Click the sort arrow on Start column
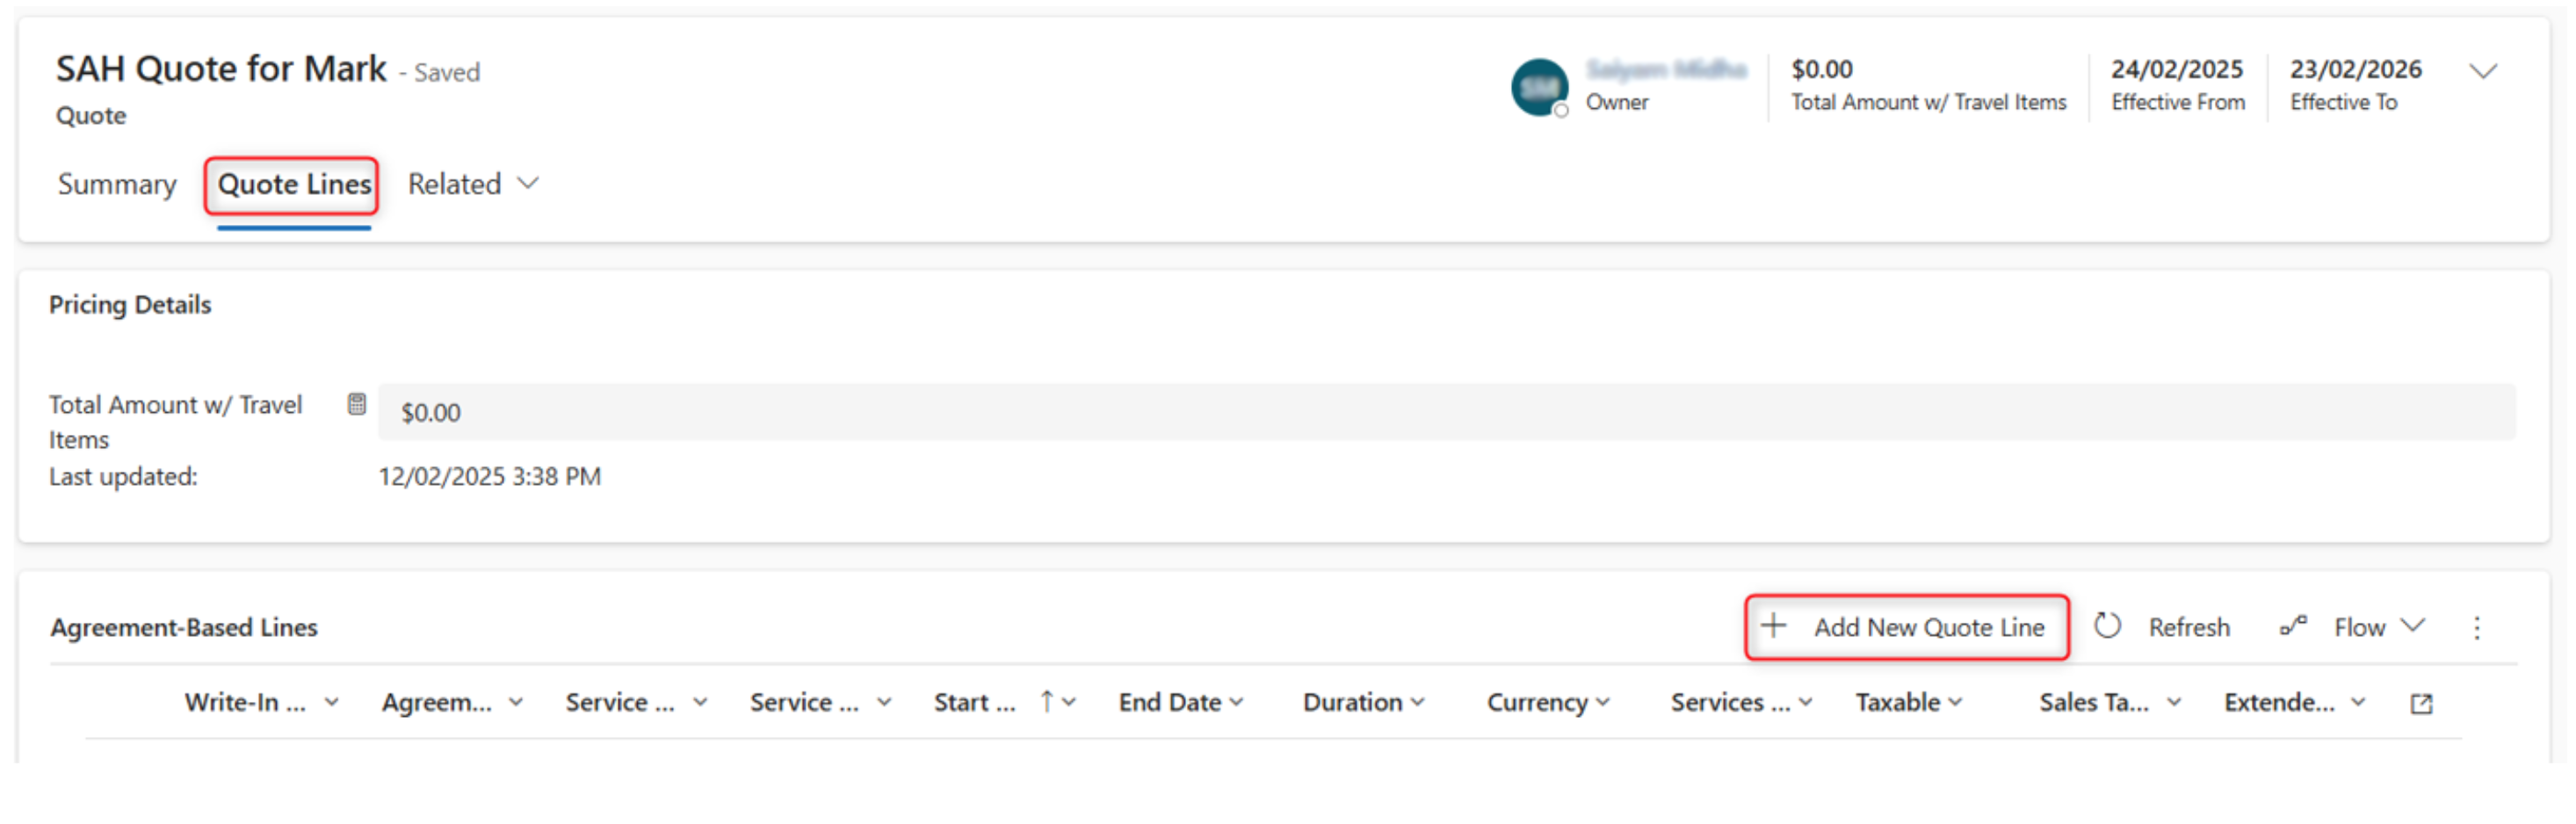This screenshot has width=2576, height=824. (1046, 702)
